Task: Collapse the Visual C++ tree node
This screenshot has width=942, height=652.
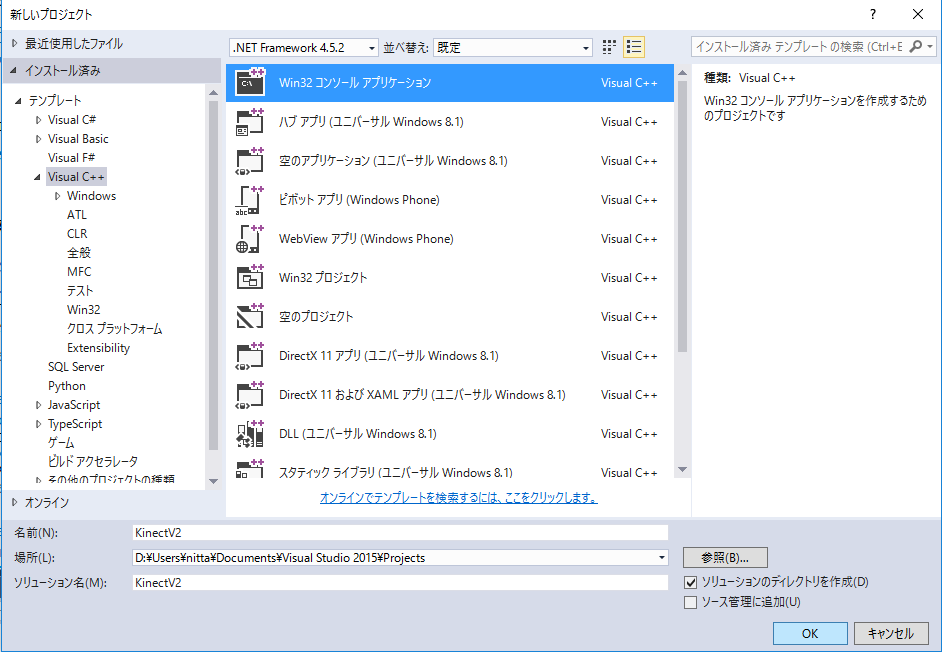Action: tap(37, 177)
